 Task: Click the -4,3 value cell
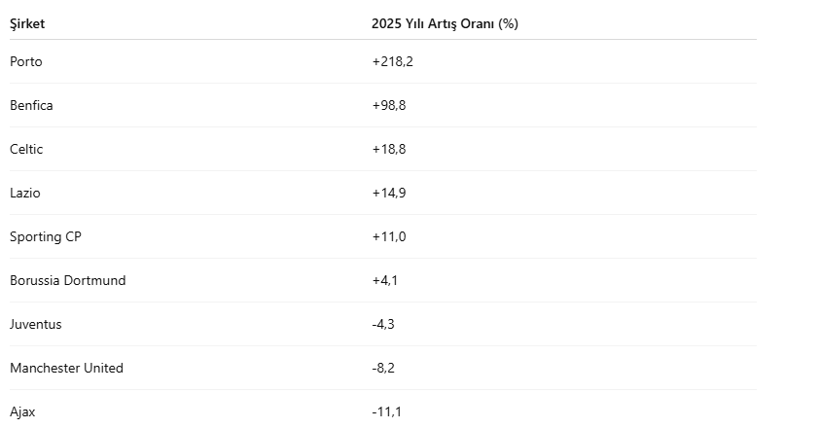coord(383,325)
